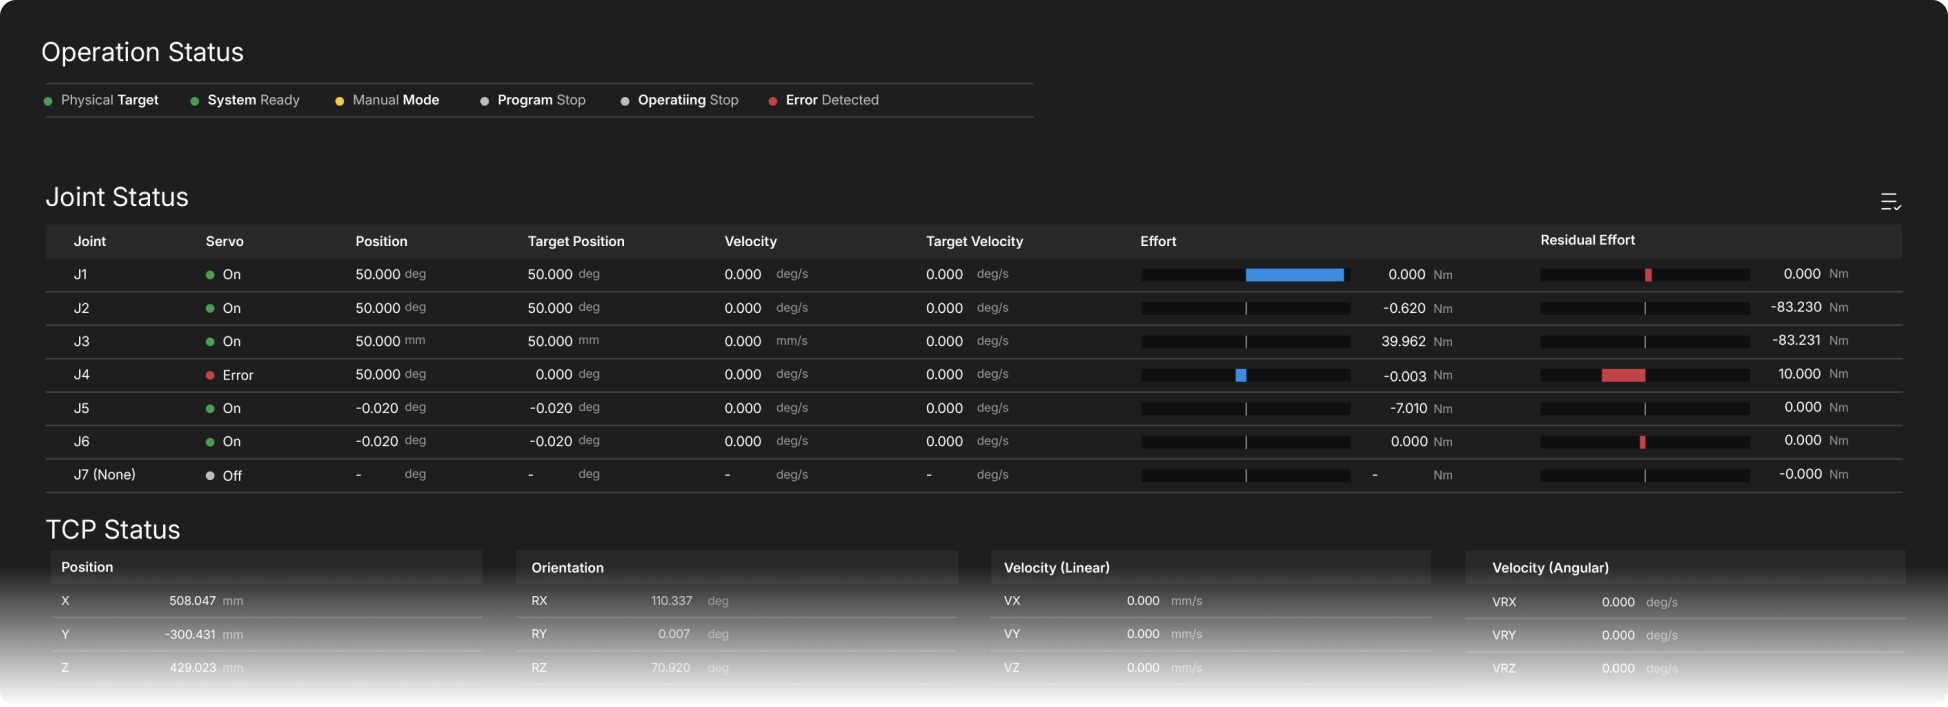
Task: Click the J1 blue effort bar
Action: click(x=1295, y=274)
